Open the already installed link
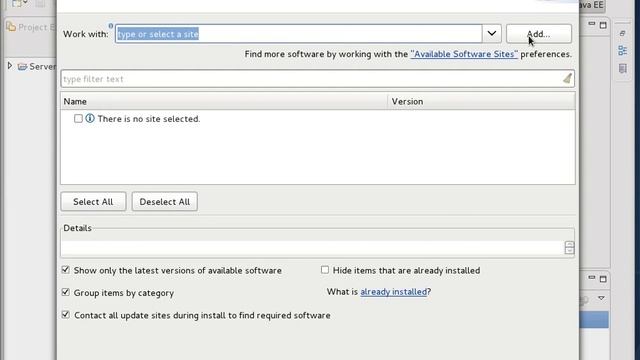 (x=393, y=292)
